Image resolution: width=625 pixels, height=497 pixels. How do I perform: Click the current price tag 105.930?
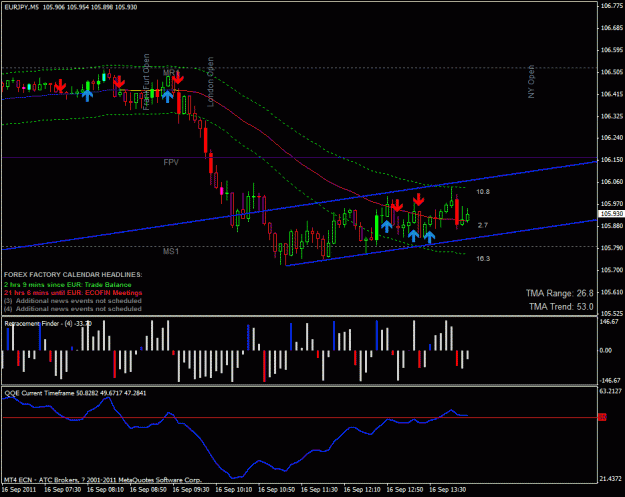click(612, 214)
